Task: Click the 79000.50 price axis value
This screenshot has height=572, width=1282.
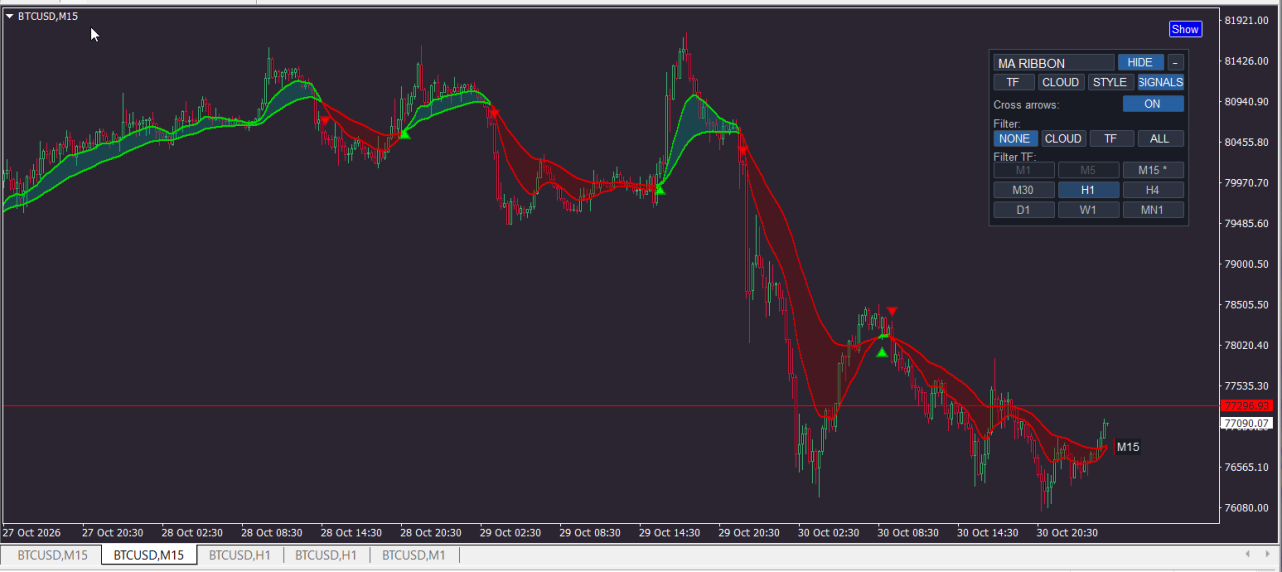Action: click(x=1246, y=264)
